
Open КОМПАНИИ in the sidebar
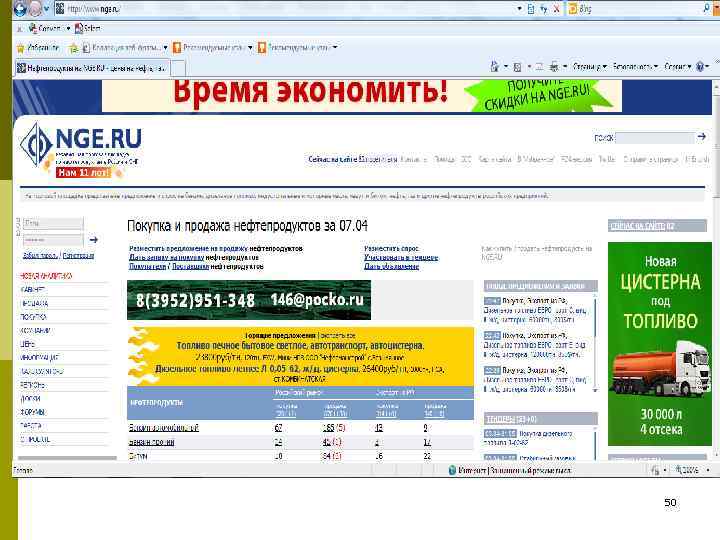(x=35, y=330)
